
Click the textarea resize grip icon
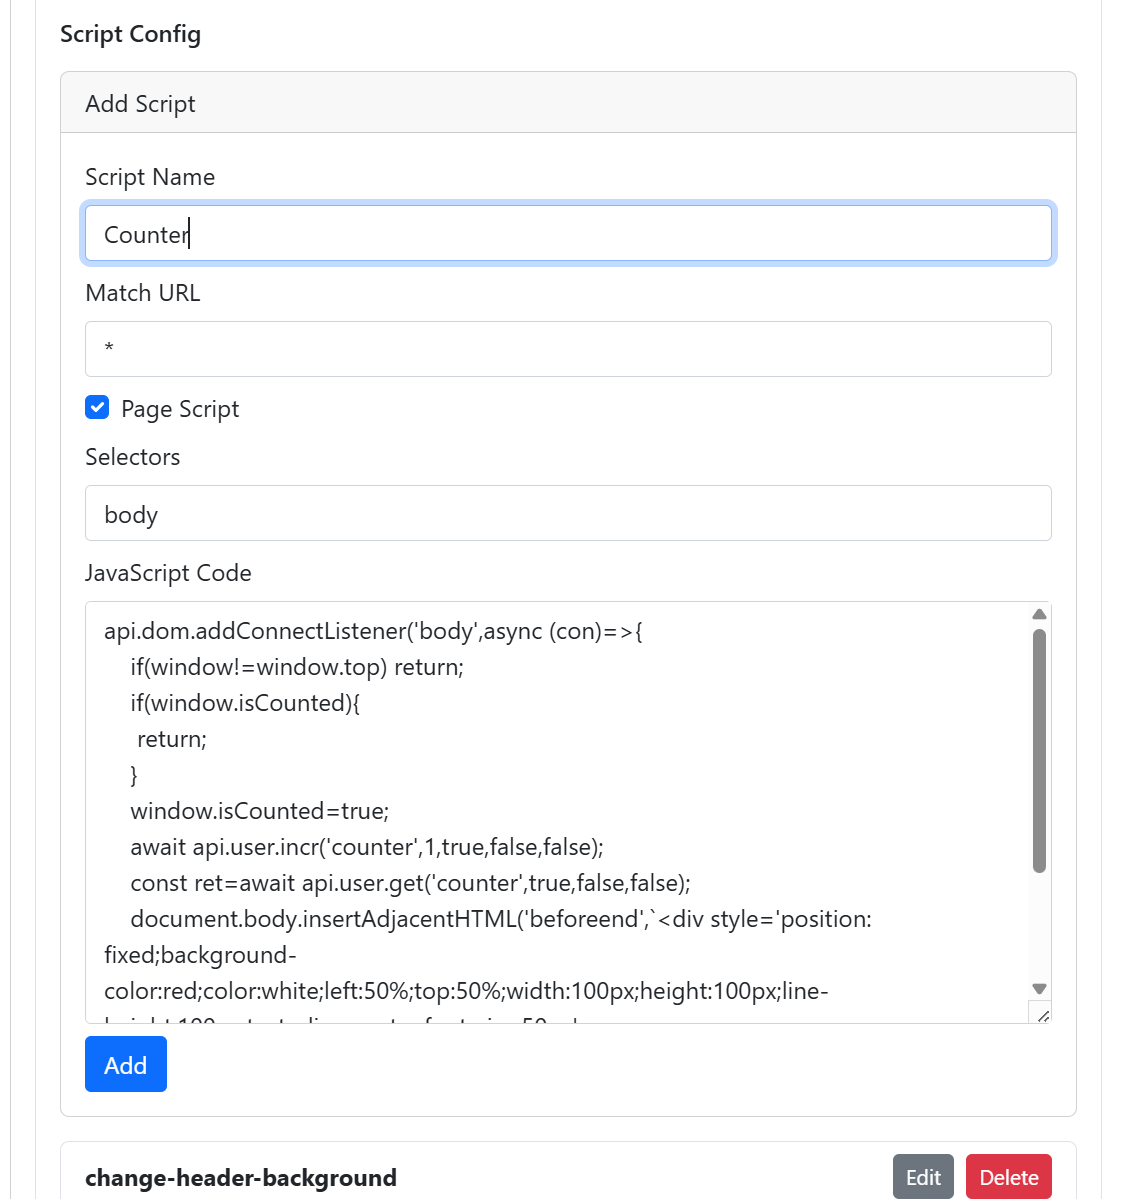[1042, 1015]
